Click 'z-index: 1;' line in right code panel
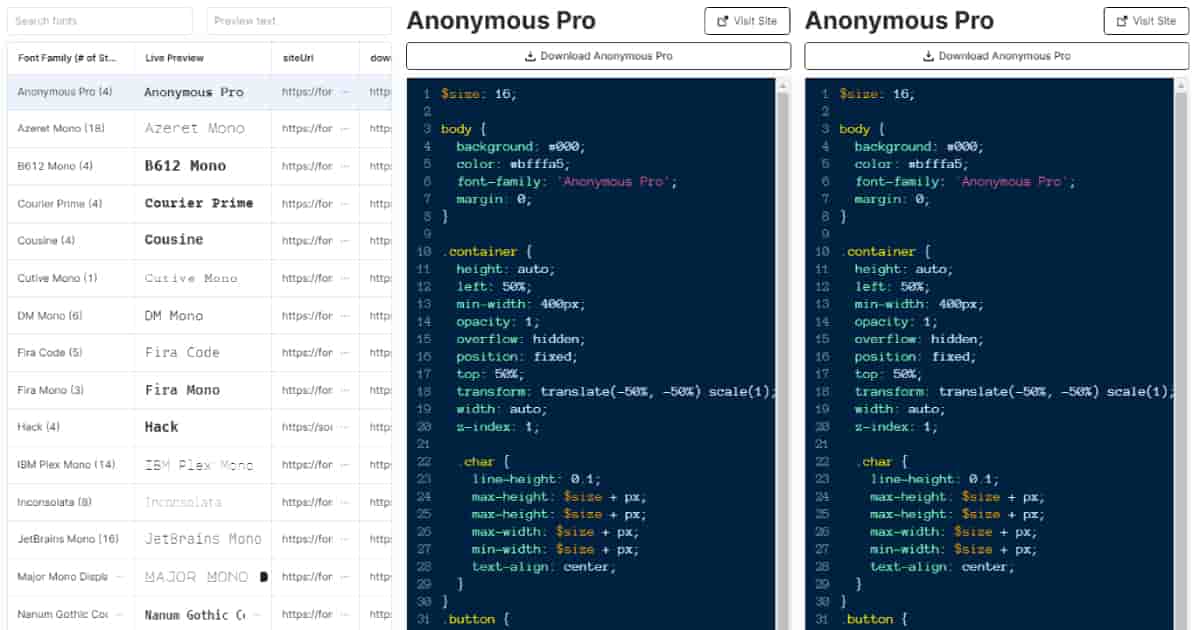 pyautogui.click(x=896, y=427)
